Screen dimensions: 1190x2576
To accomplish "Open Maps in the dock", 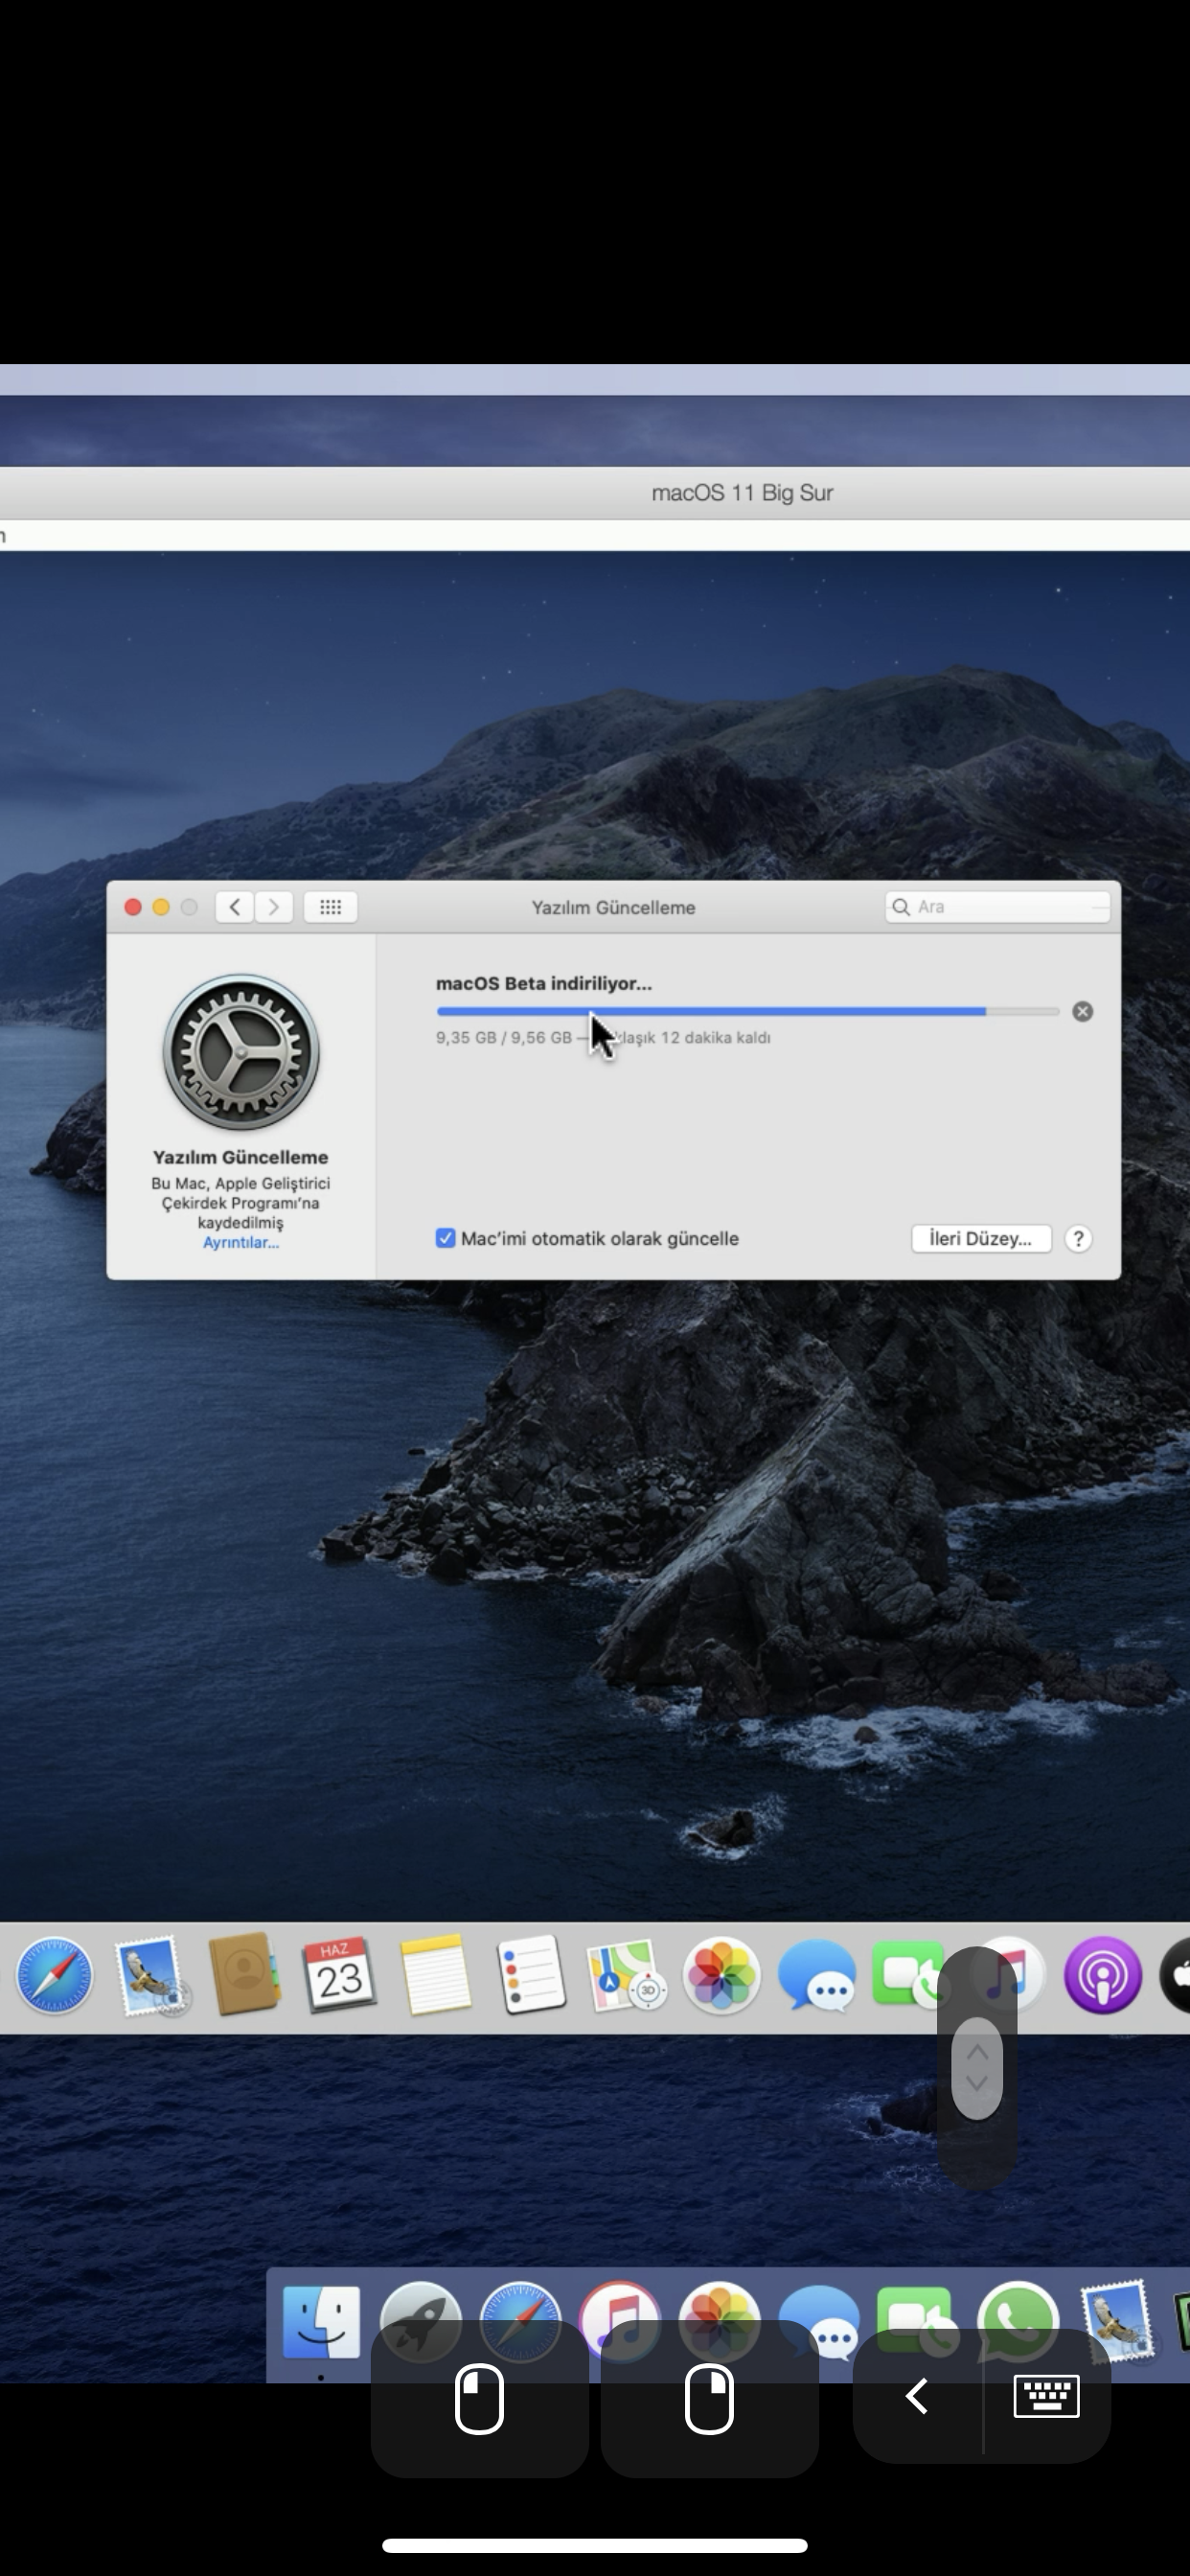I will coord(626,1976).
